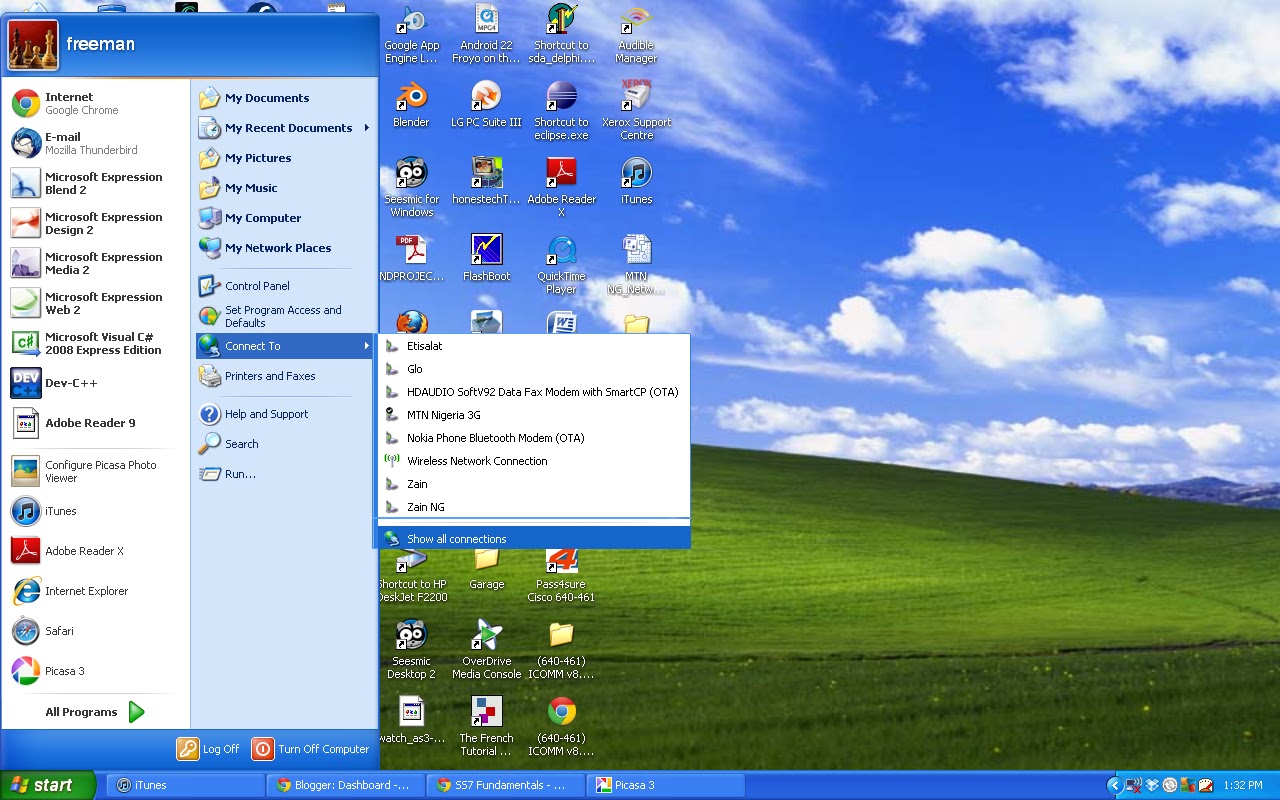Screen dimensions: 1280x800
Task: Open Search from Start menu
Action: point(284,444)
